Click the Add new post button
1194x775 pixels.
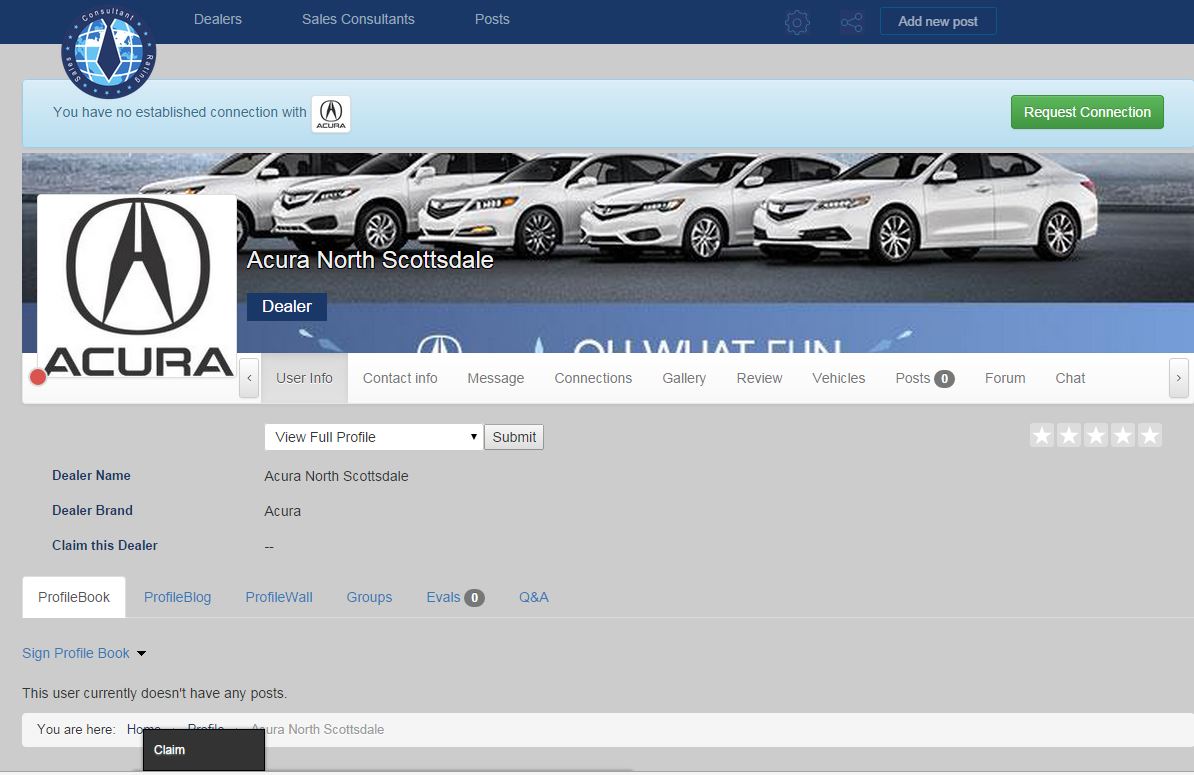click(x=938, y=21)
